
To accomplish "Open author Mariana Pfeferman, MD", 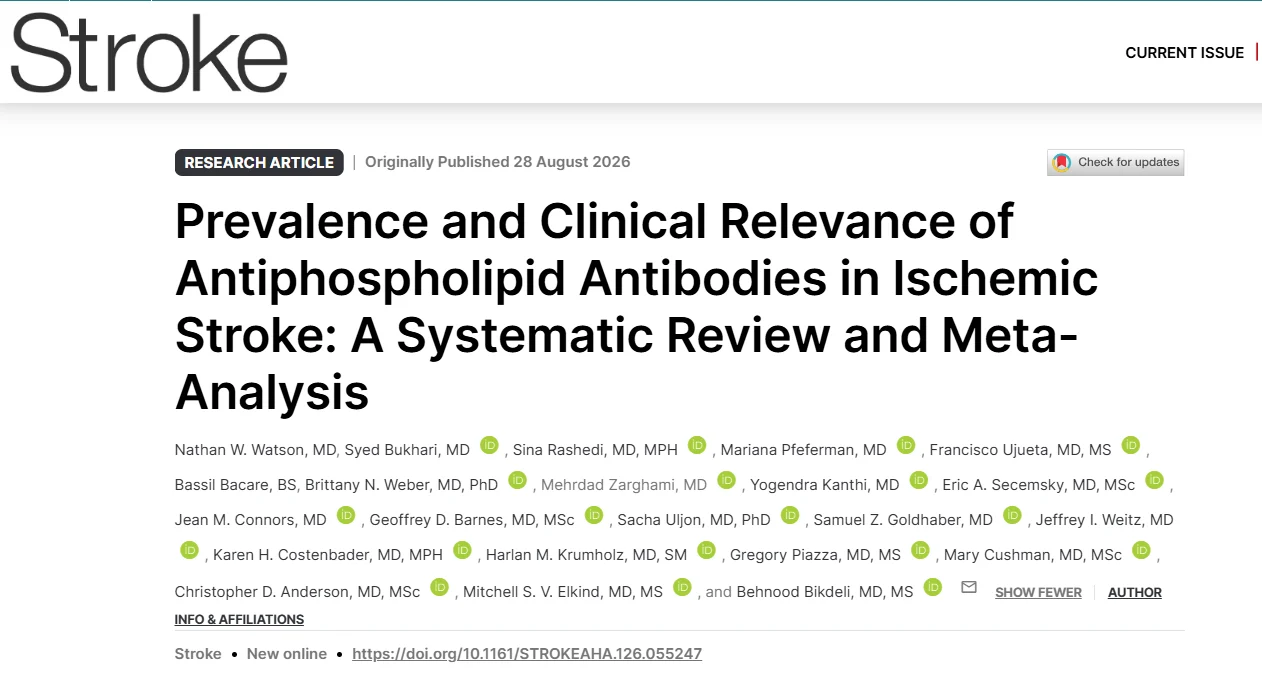I will coord(804,450).
